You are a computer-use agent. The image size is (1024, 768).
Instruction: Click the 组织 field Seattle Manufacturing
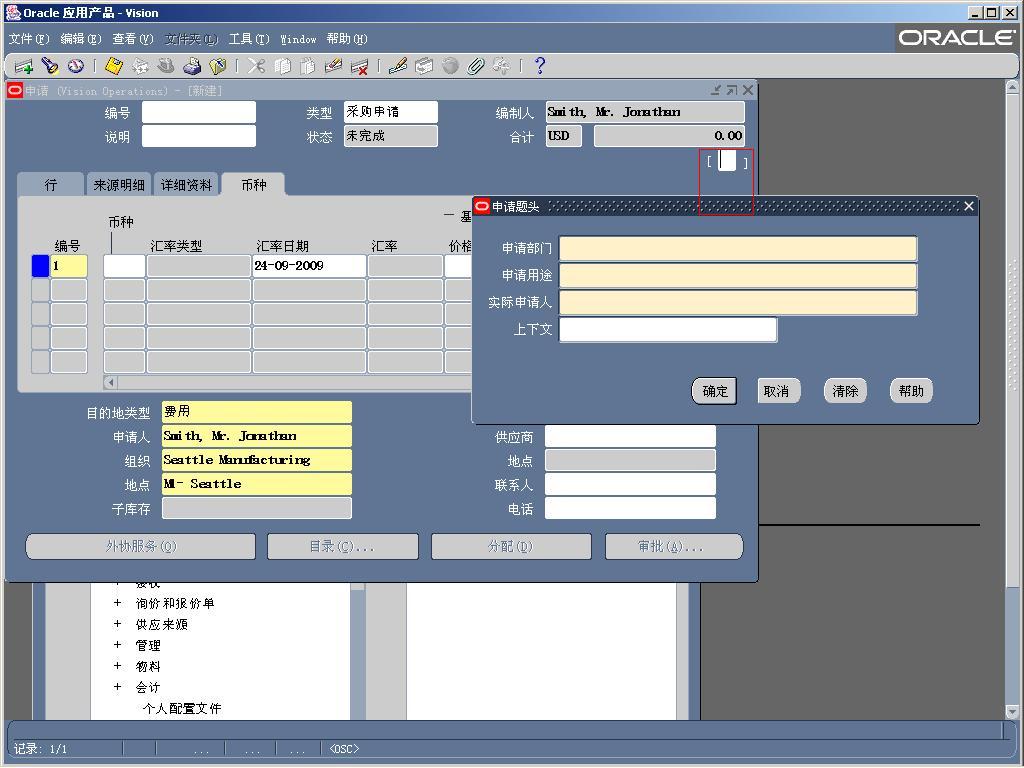tap(257, 460)
